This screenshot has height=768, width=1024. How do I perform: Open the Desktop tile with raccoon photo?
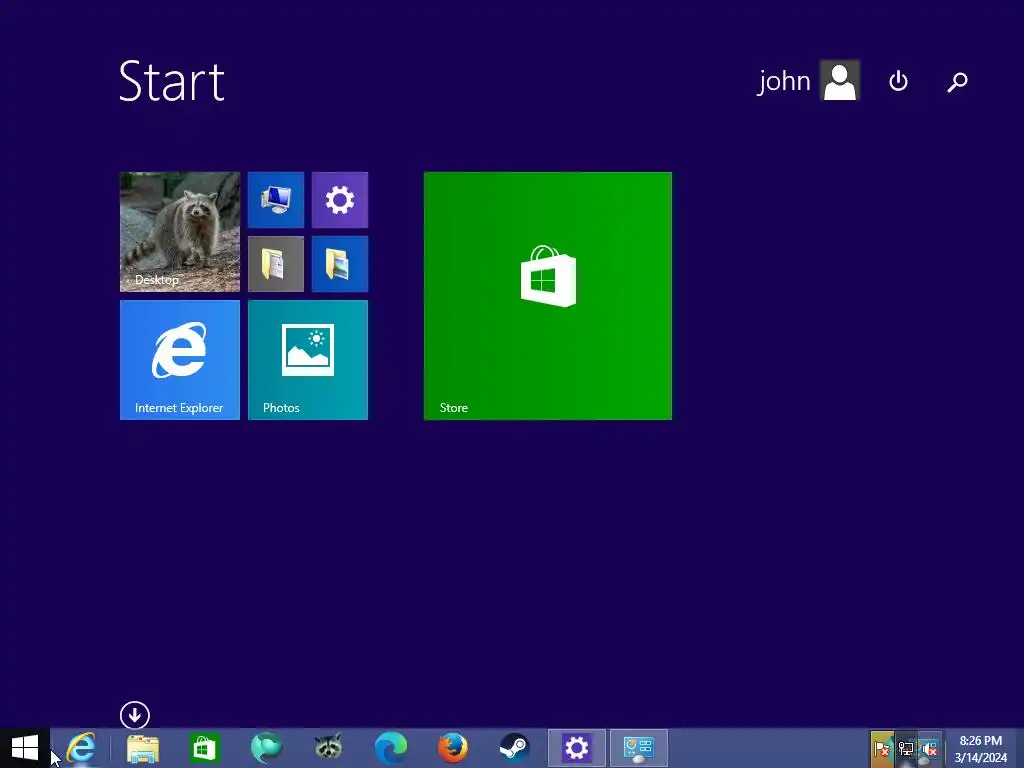[x=180, y=231]
